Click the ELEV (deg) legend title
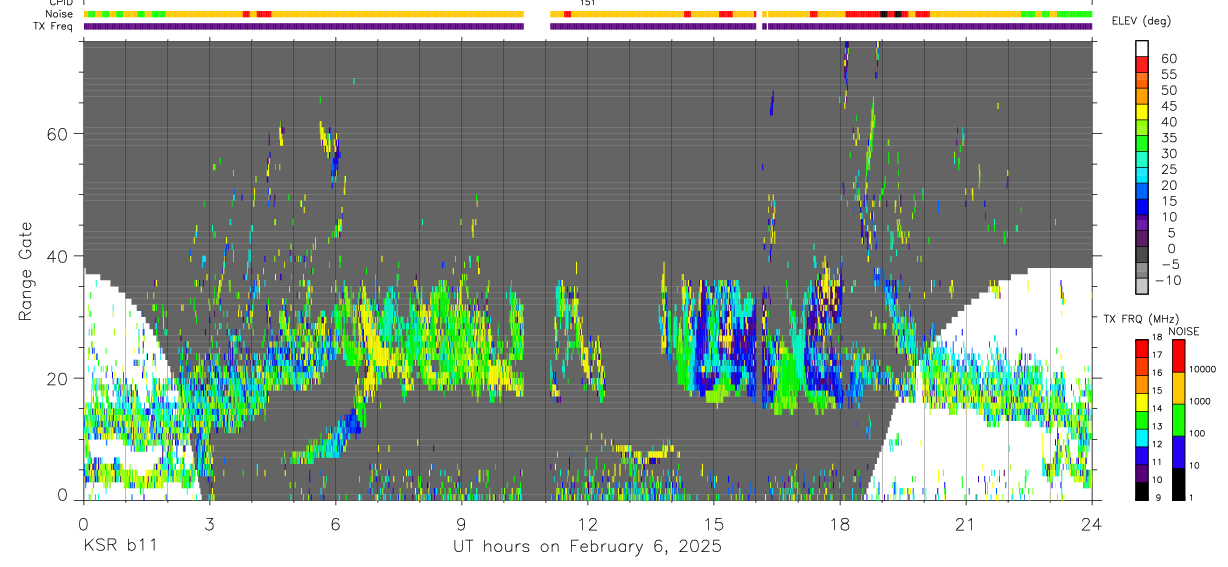 coord(1142,21)
